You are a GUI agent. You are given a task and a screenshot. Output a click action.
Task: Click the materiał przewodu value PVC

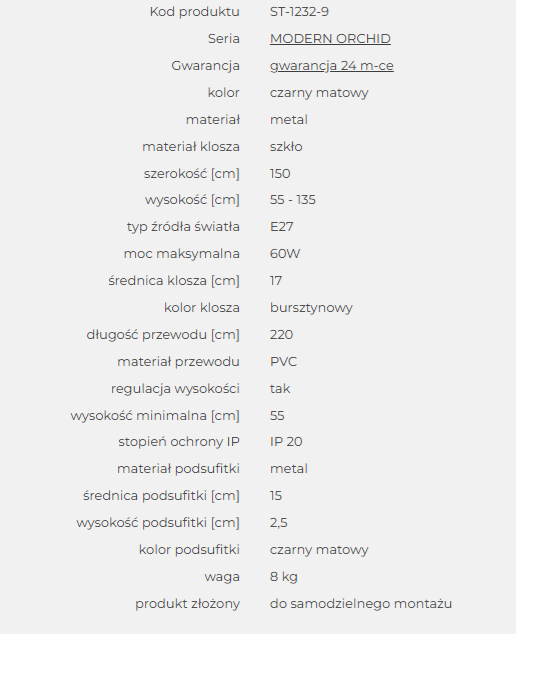(283, 362)
